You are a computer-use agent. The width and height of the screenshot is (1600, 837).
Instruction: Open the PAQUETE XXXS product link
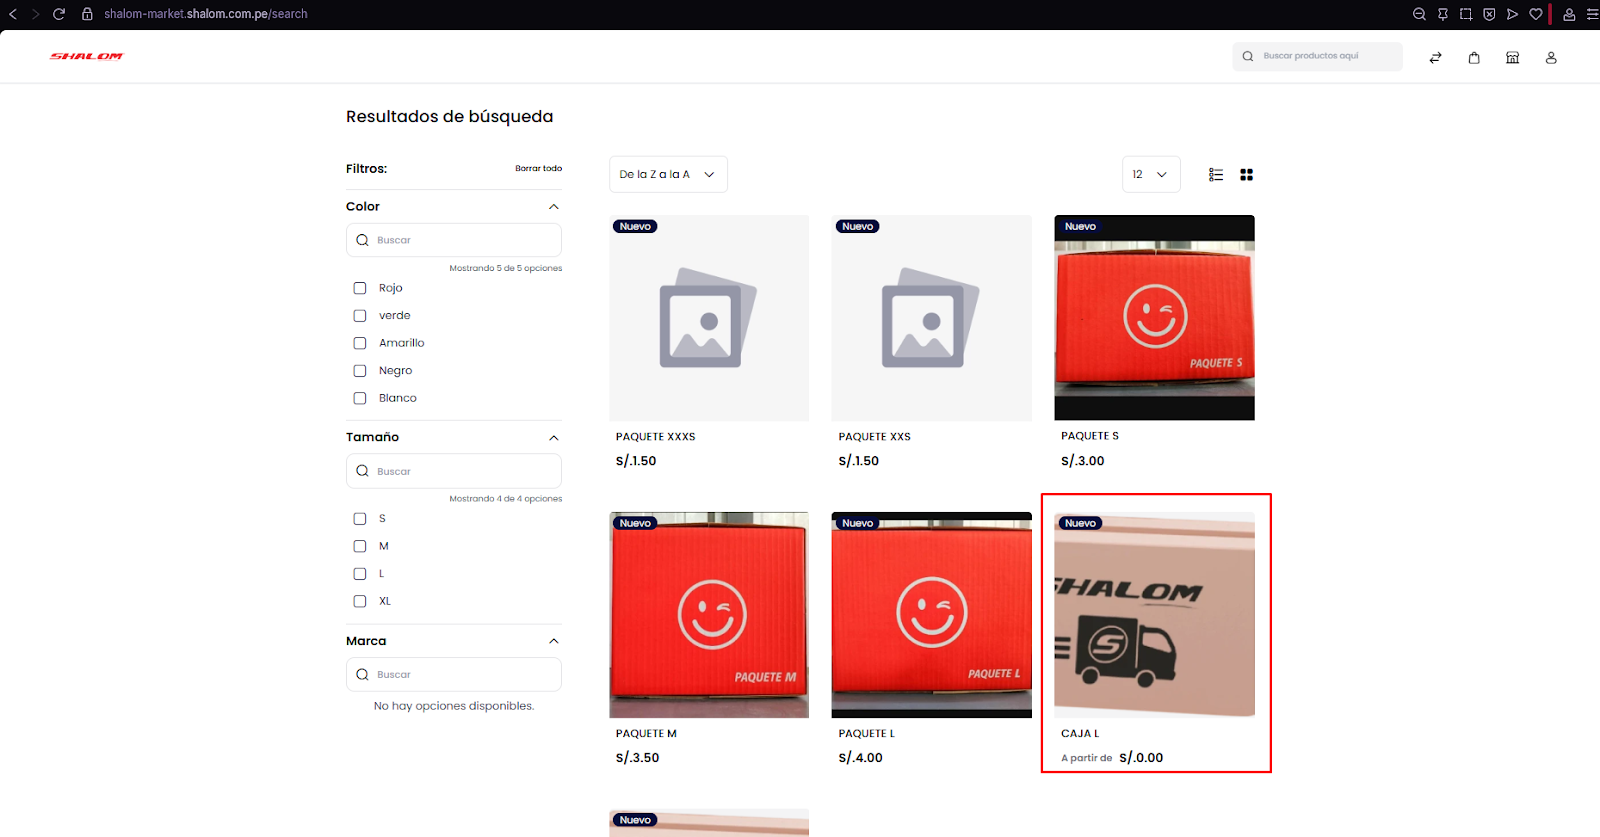coord(656,437)
